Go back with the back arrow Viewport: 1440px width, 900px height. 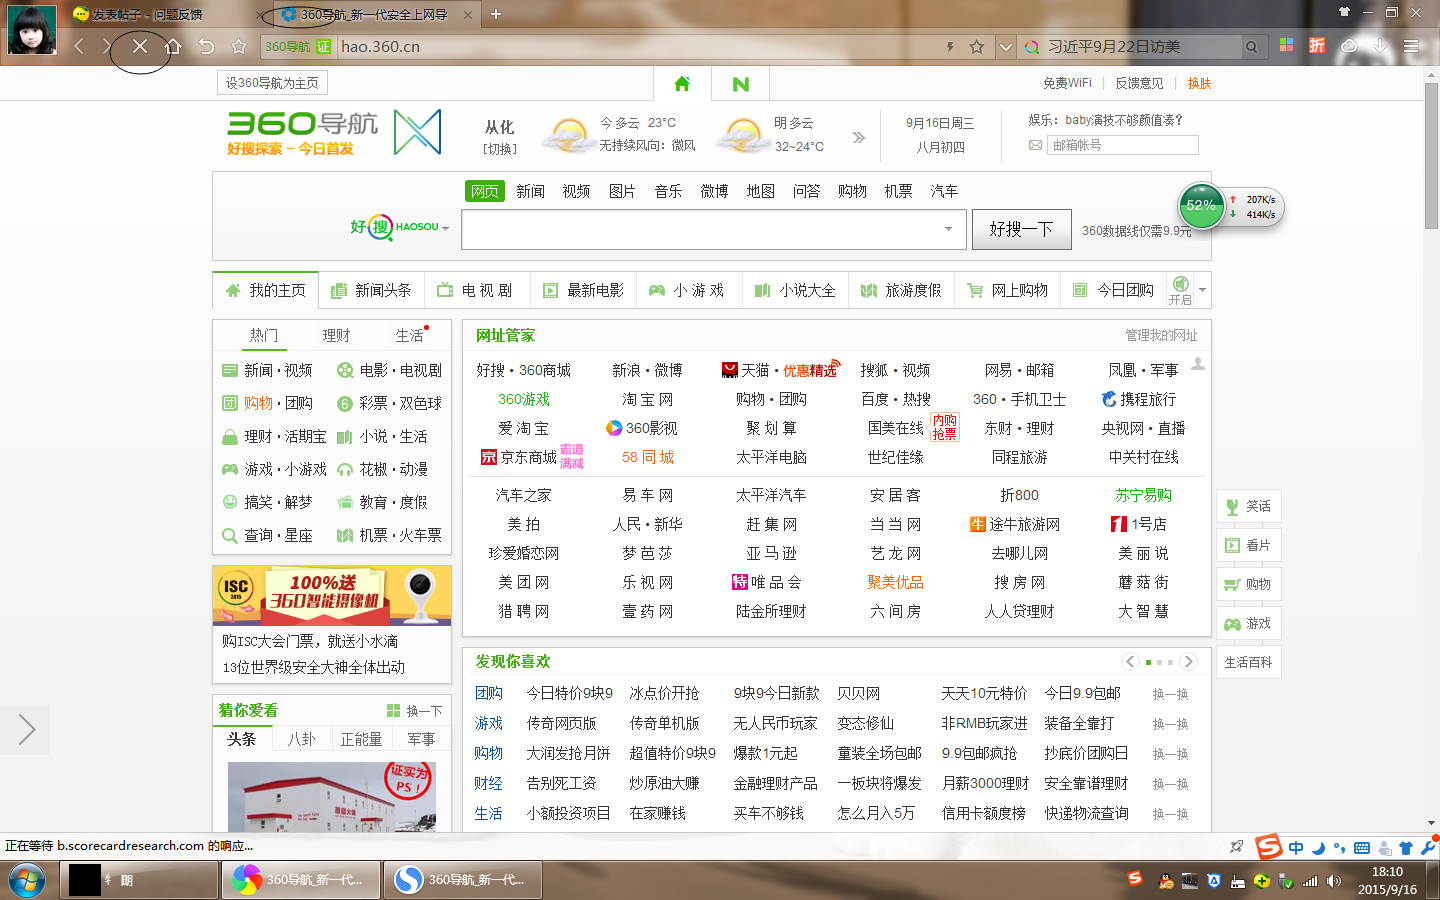point(79,46)
